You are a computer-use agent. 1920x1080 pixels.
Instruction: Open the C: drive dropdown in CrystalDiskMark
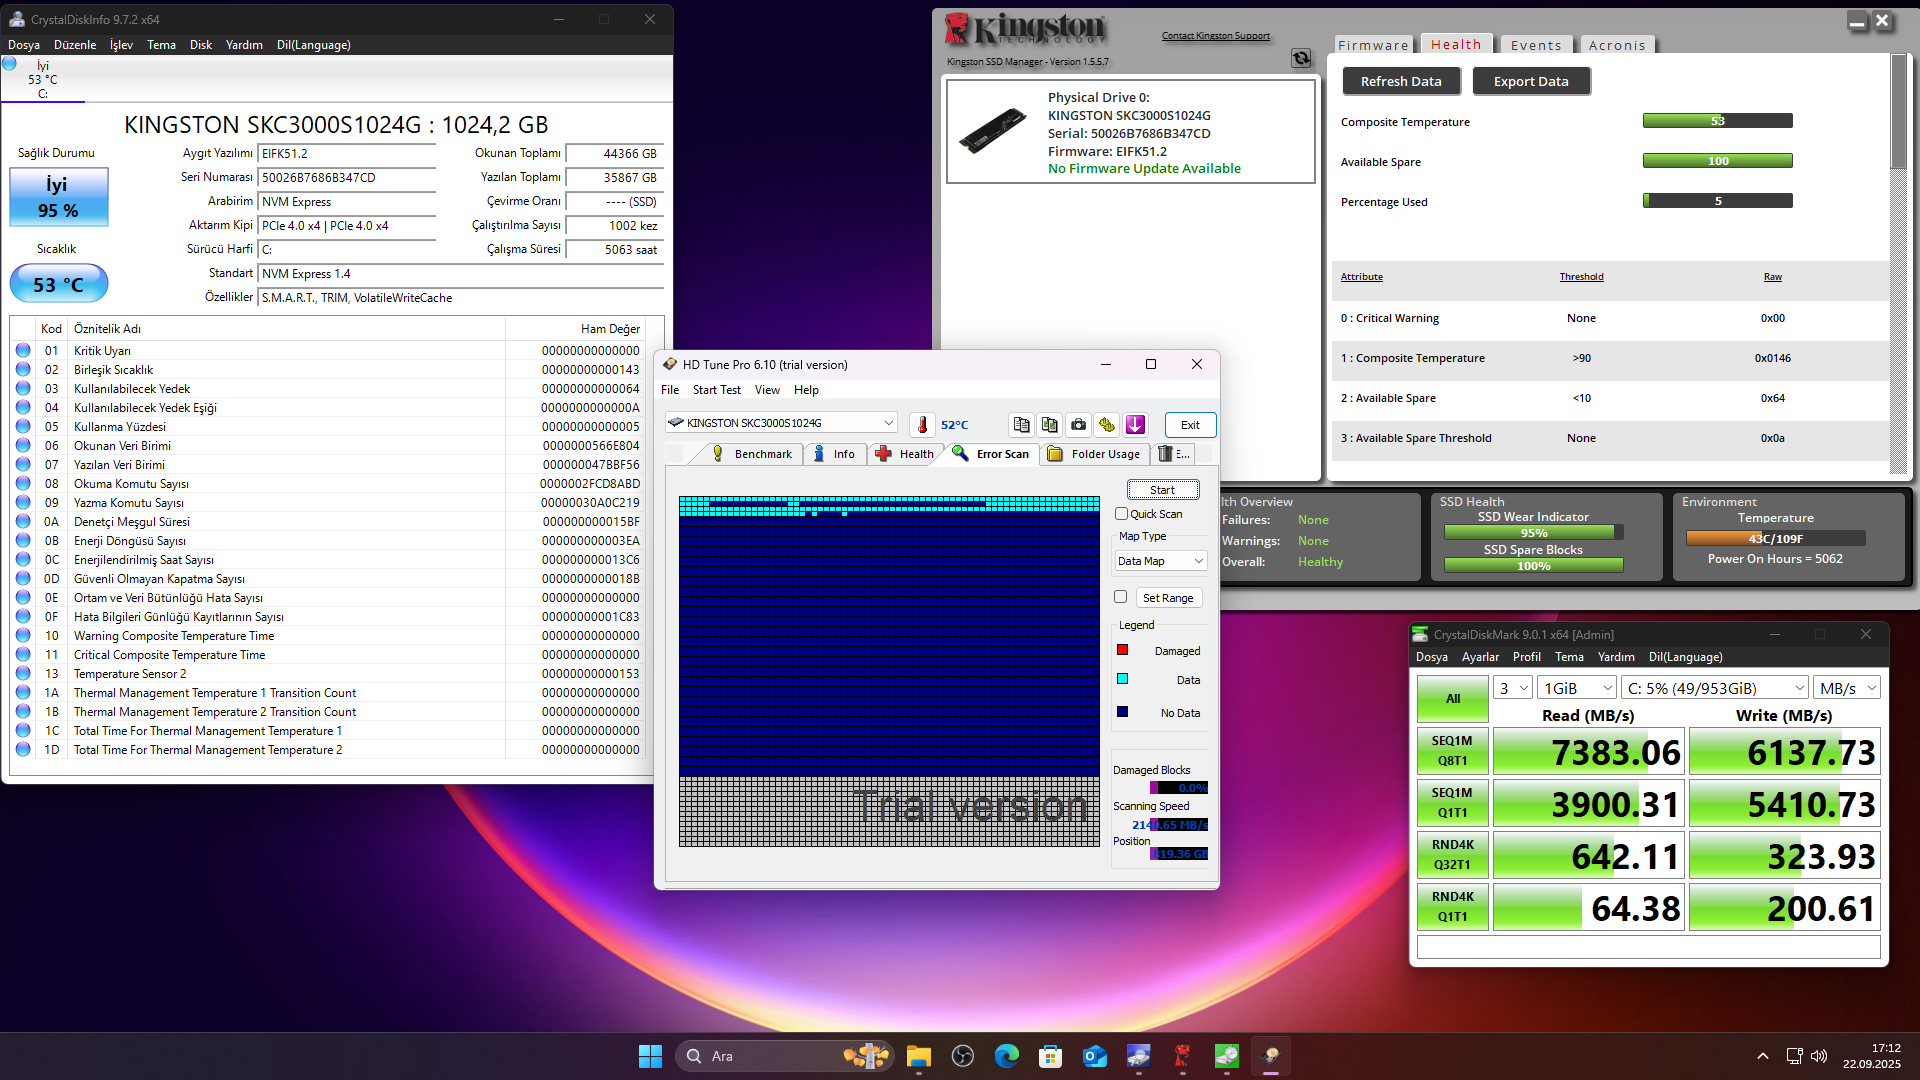click(1715, 688)
